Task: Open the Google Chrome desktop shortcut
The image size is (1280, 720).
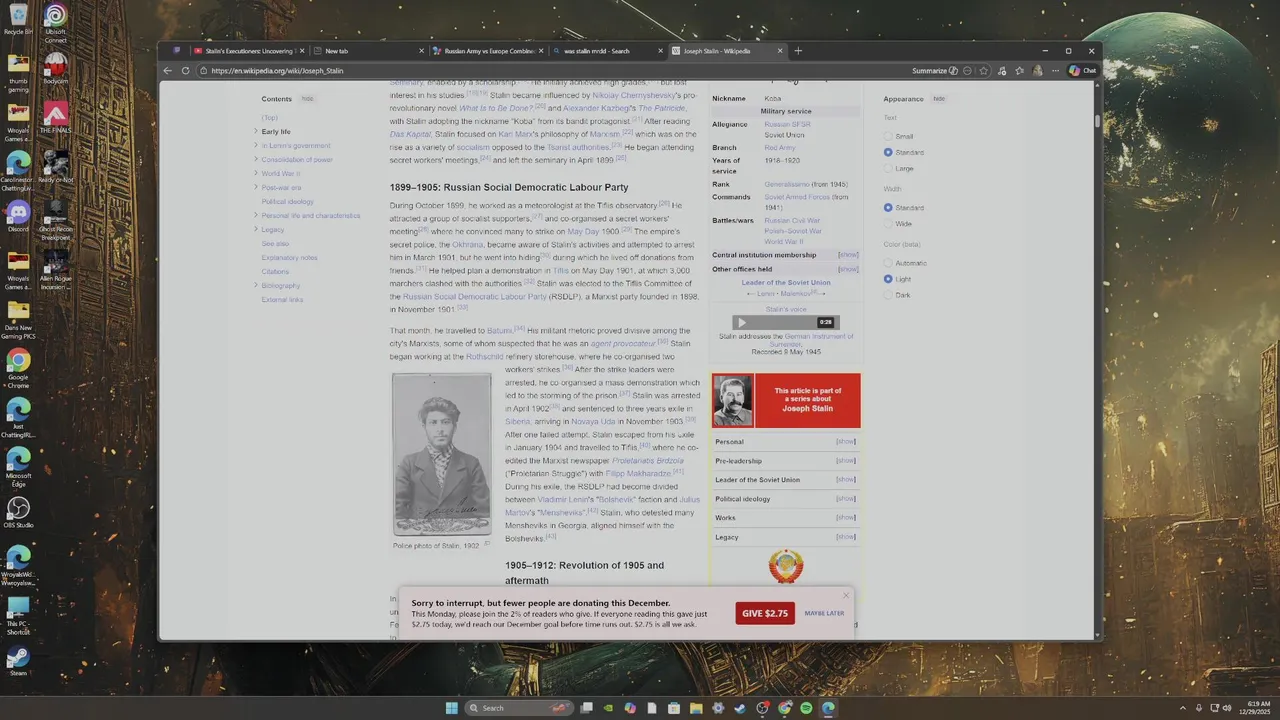Action: (x=18, y=366)
